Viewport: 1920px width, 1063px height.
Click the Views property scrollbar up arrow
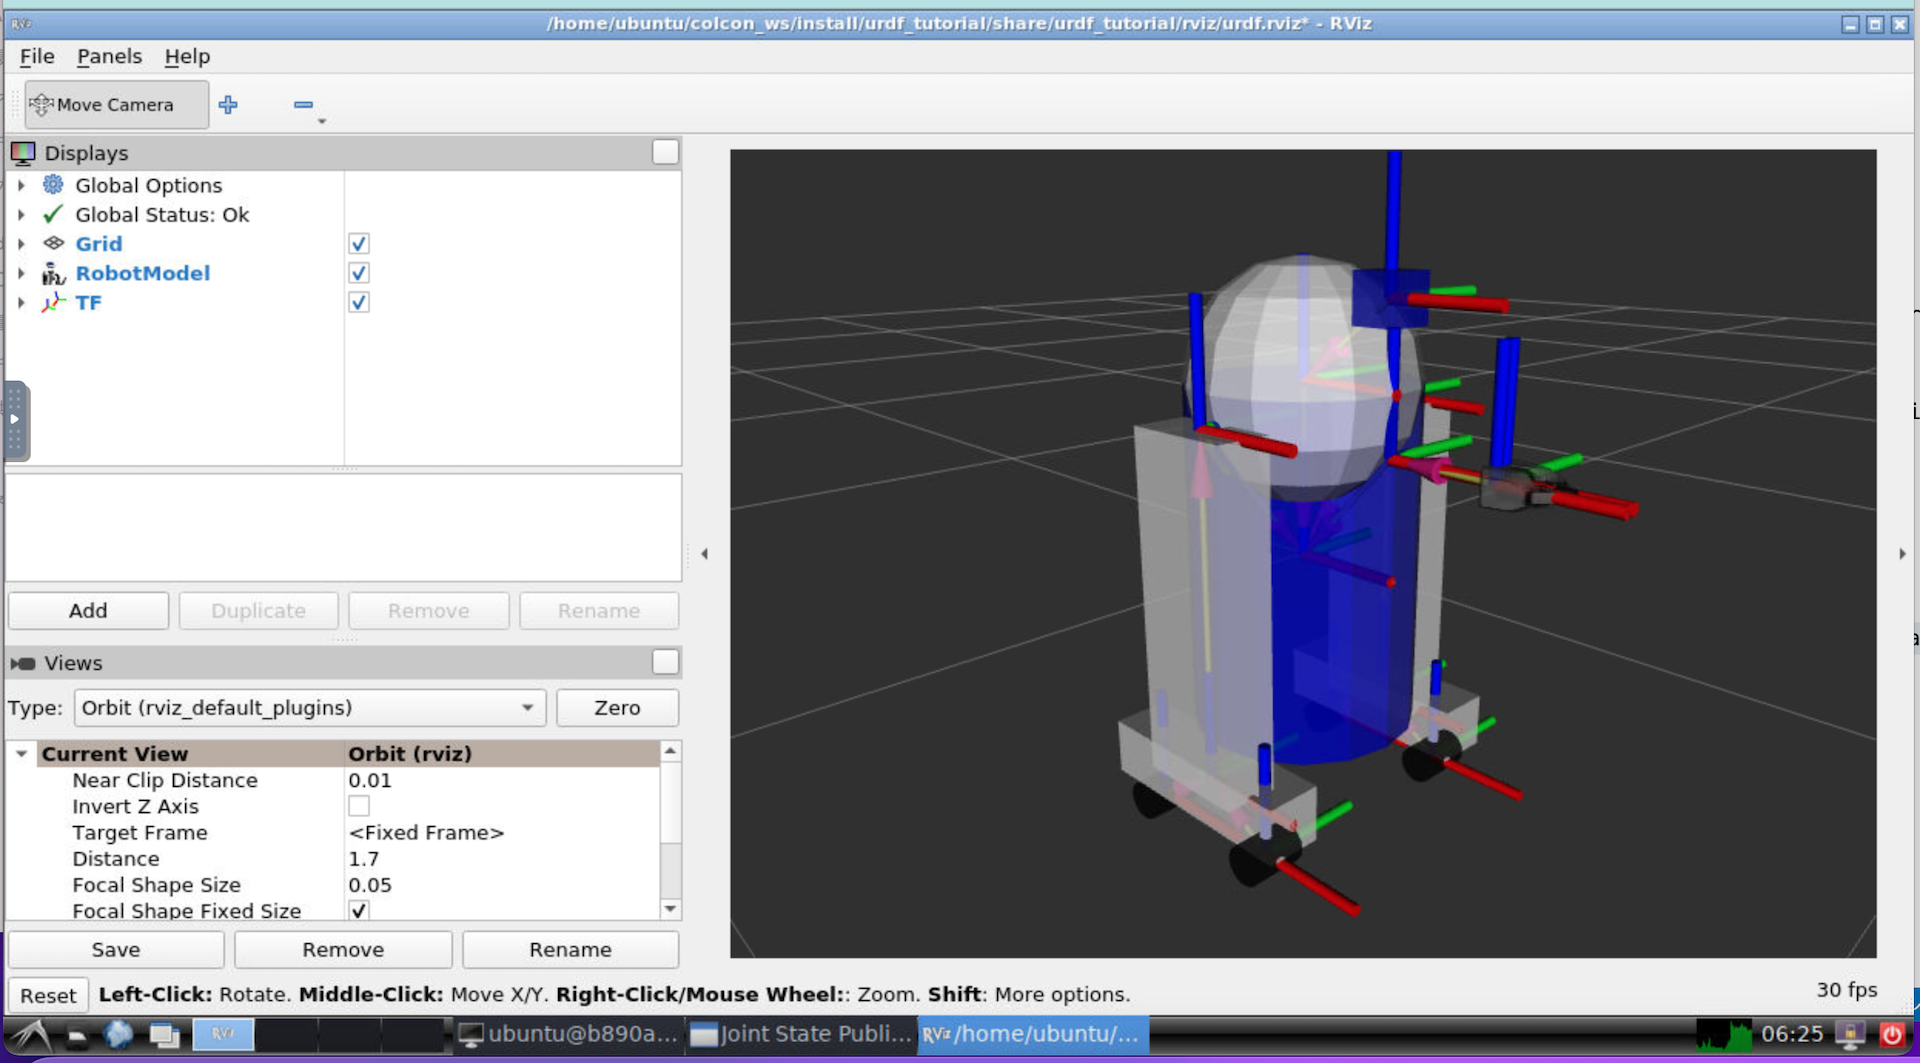click(671, 751)
